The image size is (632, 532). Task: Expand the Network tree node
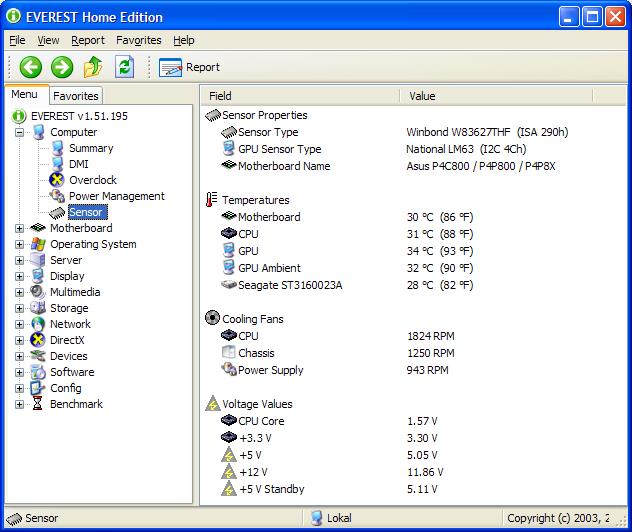point(19,324)
